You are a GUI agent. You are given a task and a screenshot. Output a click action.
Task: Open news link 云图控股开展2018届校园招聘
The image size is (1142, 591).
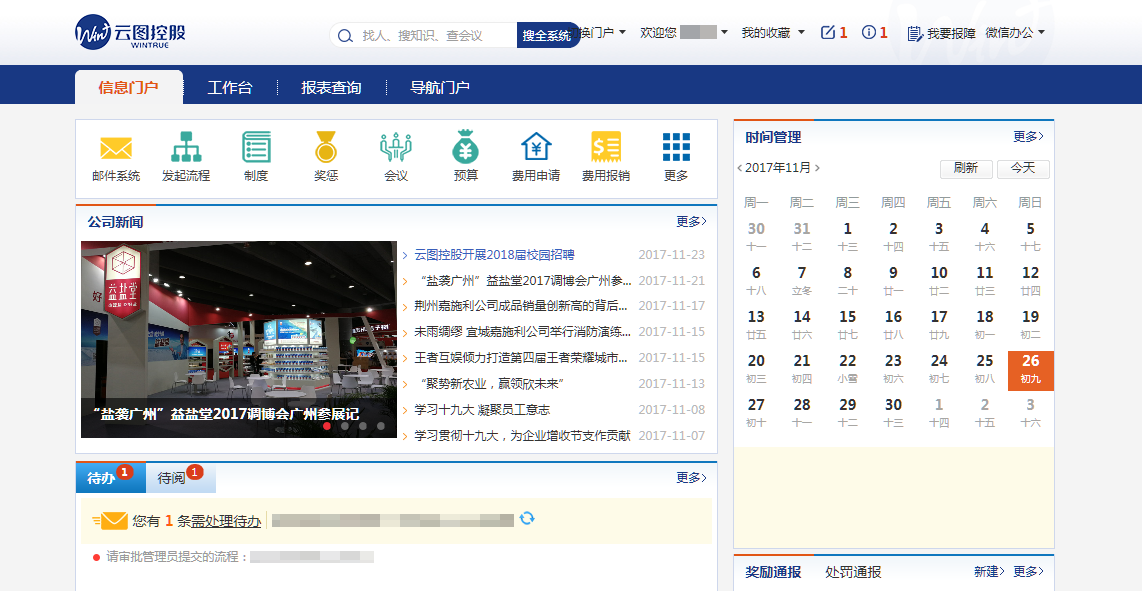[494, 255]
